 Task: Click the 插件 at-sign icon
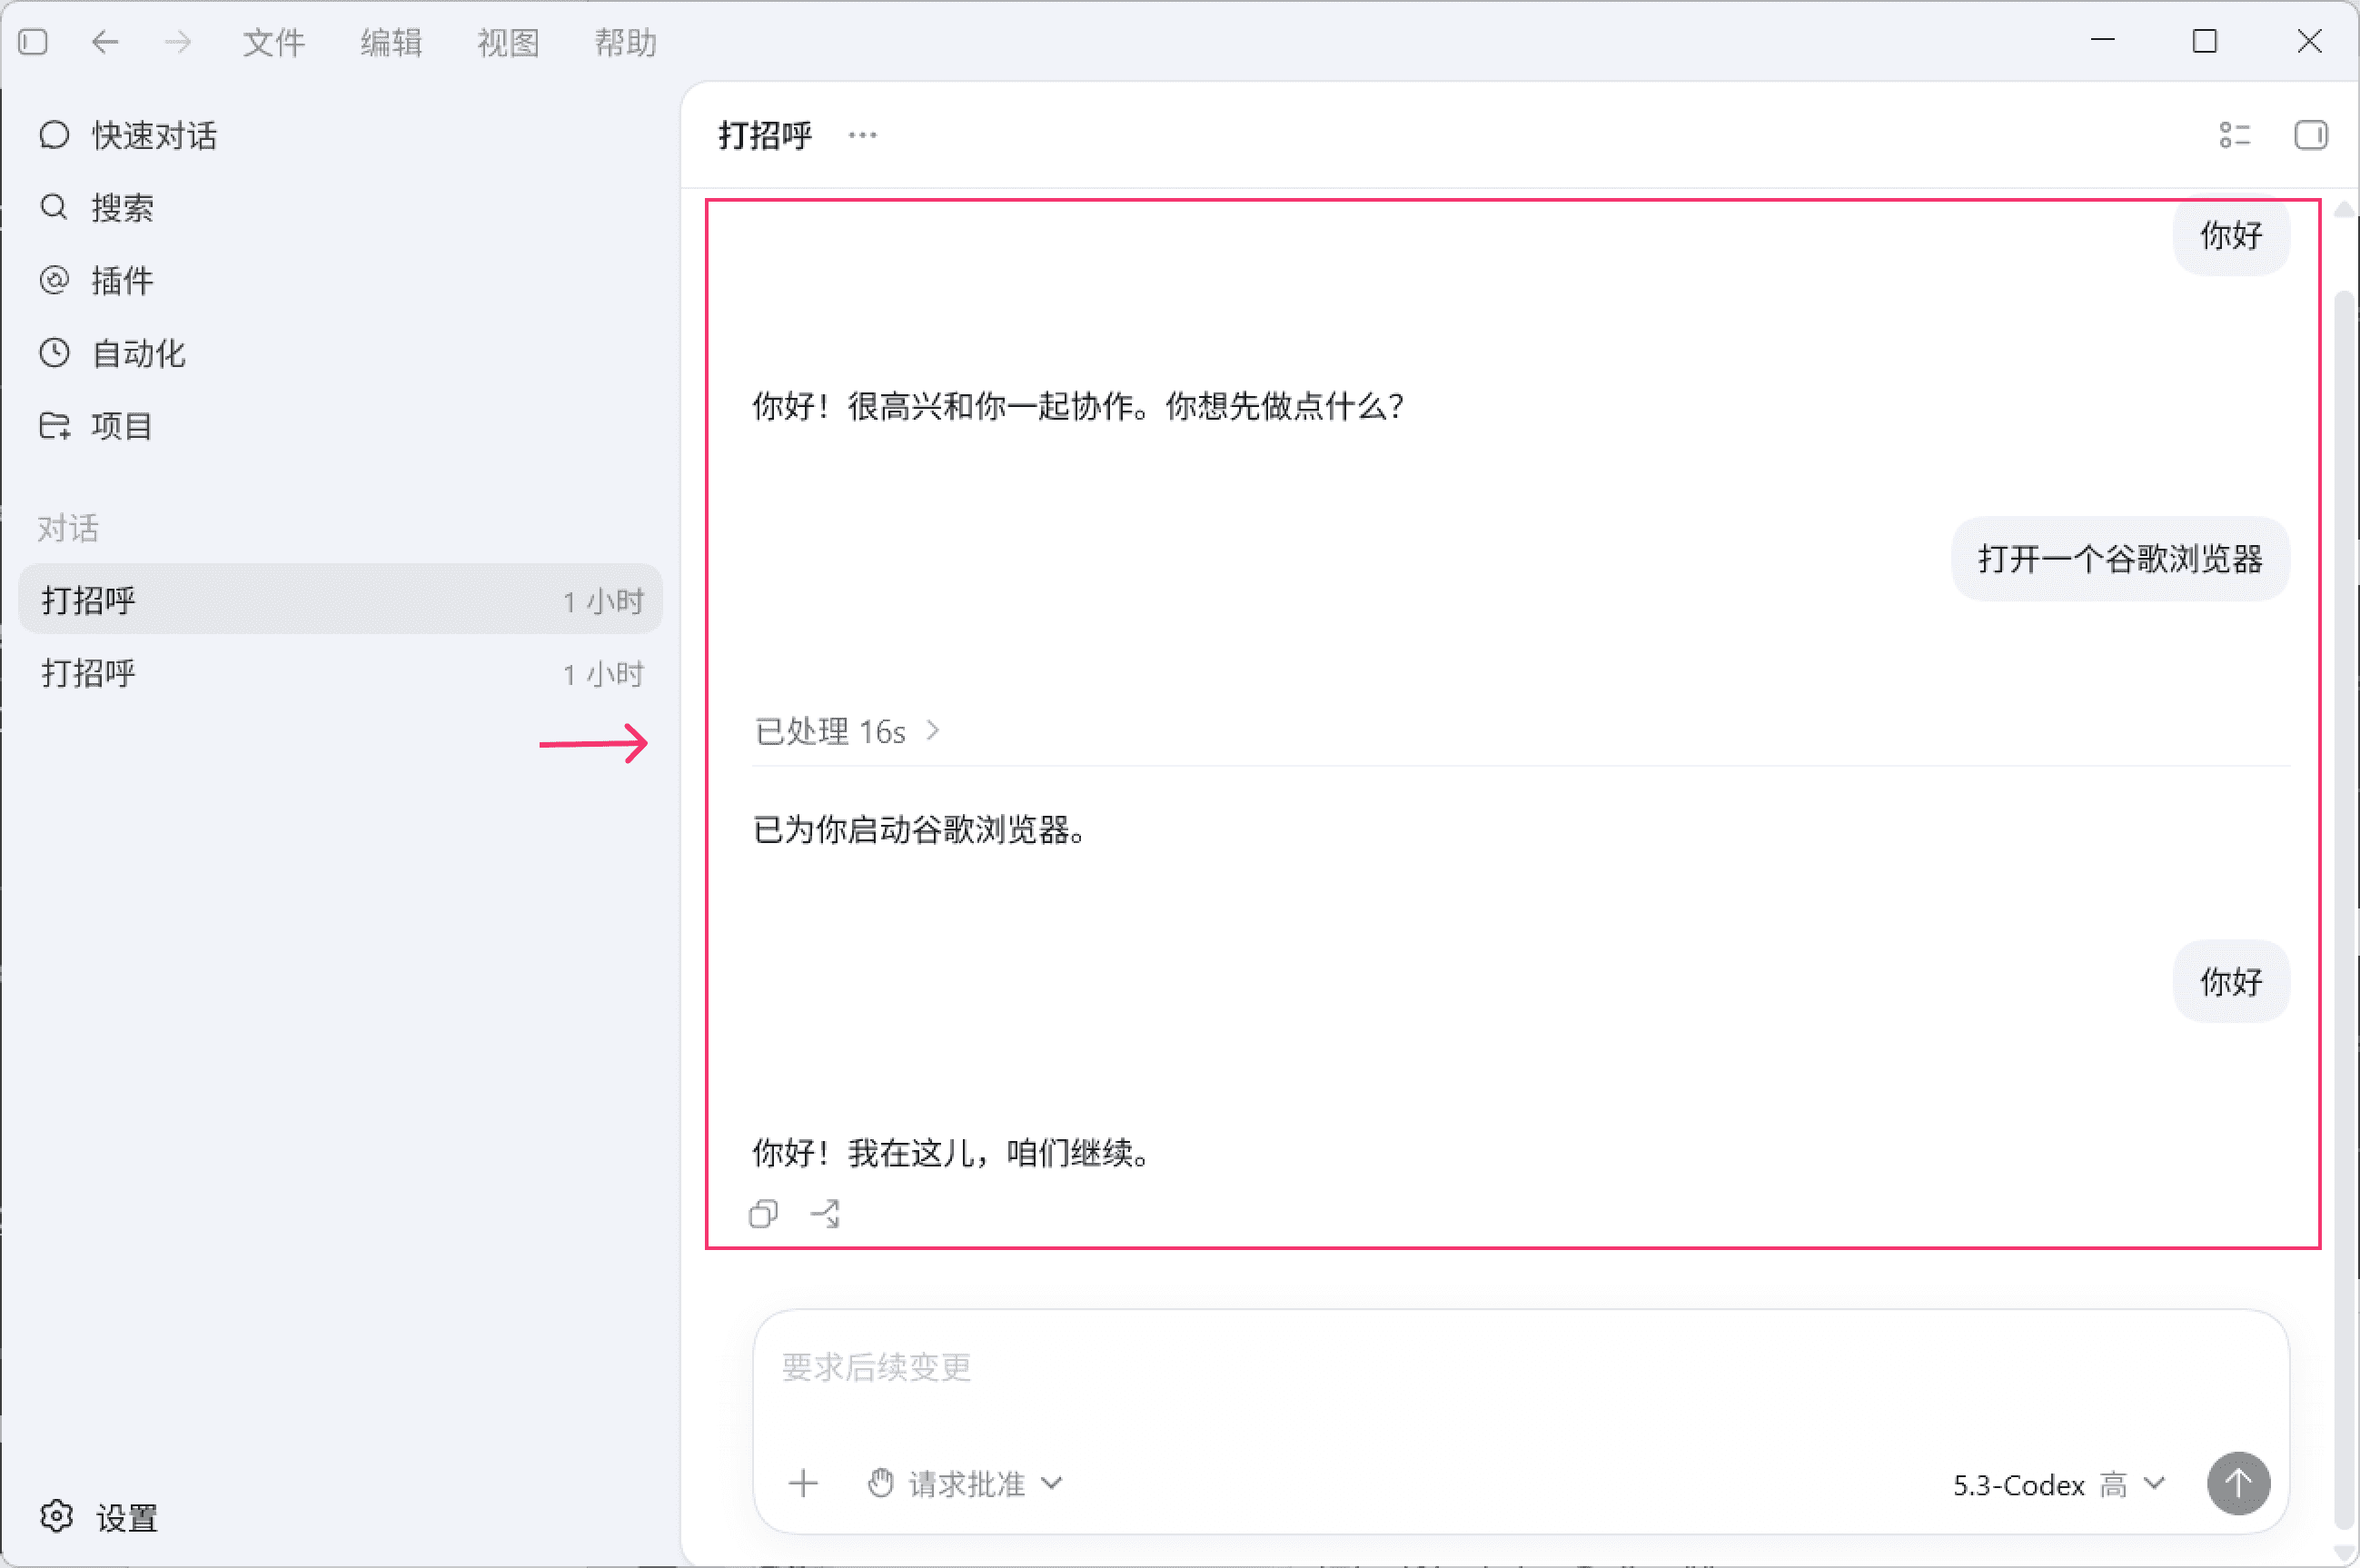pyautogui.click(x=54, y=280)
